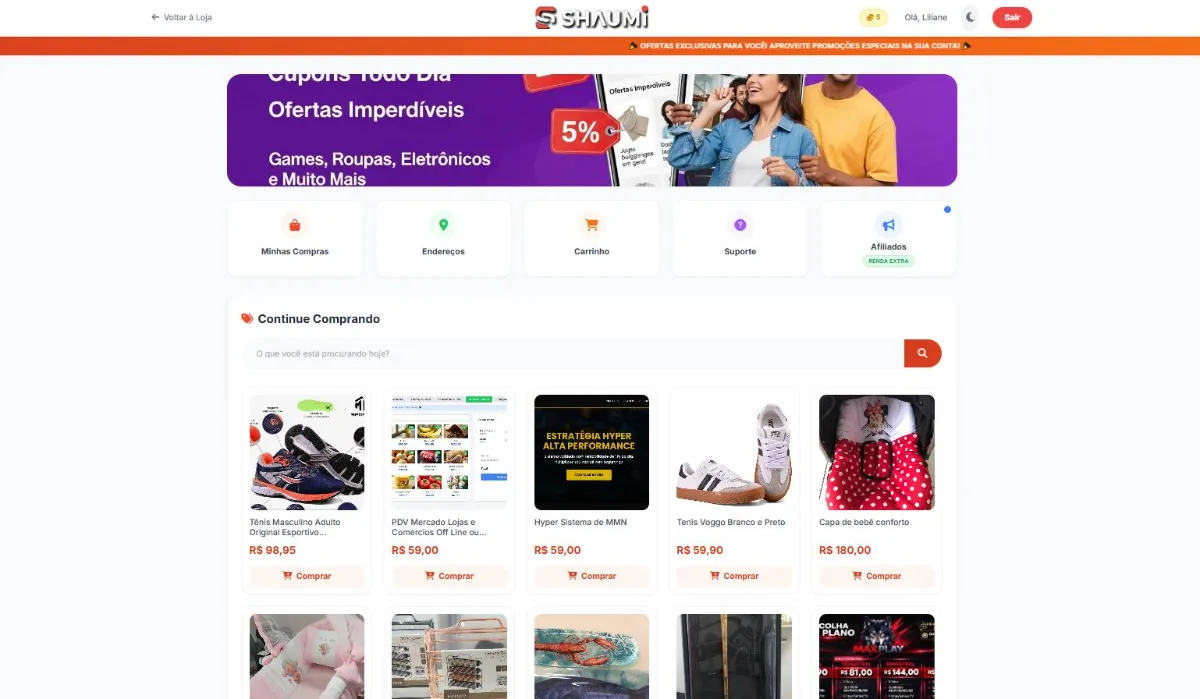Click the SHAUMI logo
This screenshot has height=699, width=1200.
coord(592,17)
